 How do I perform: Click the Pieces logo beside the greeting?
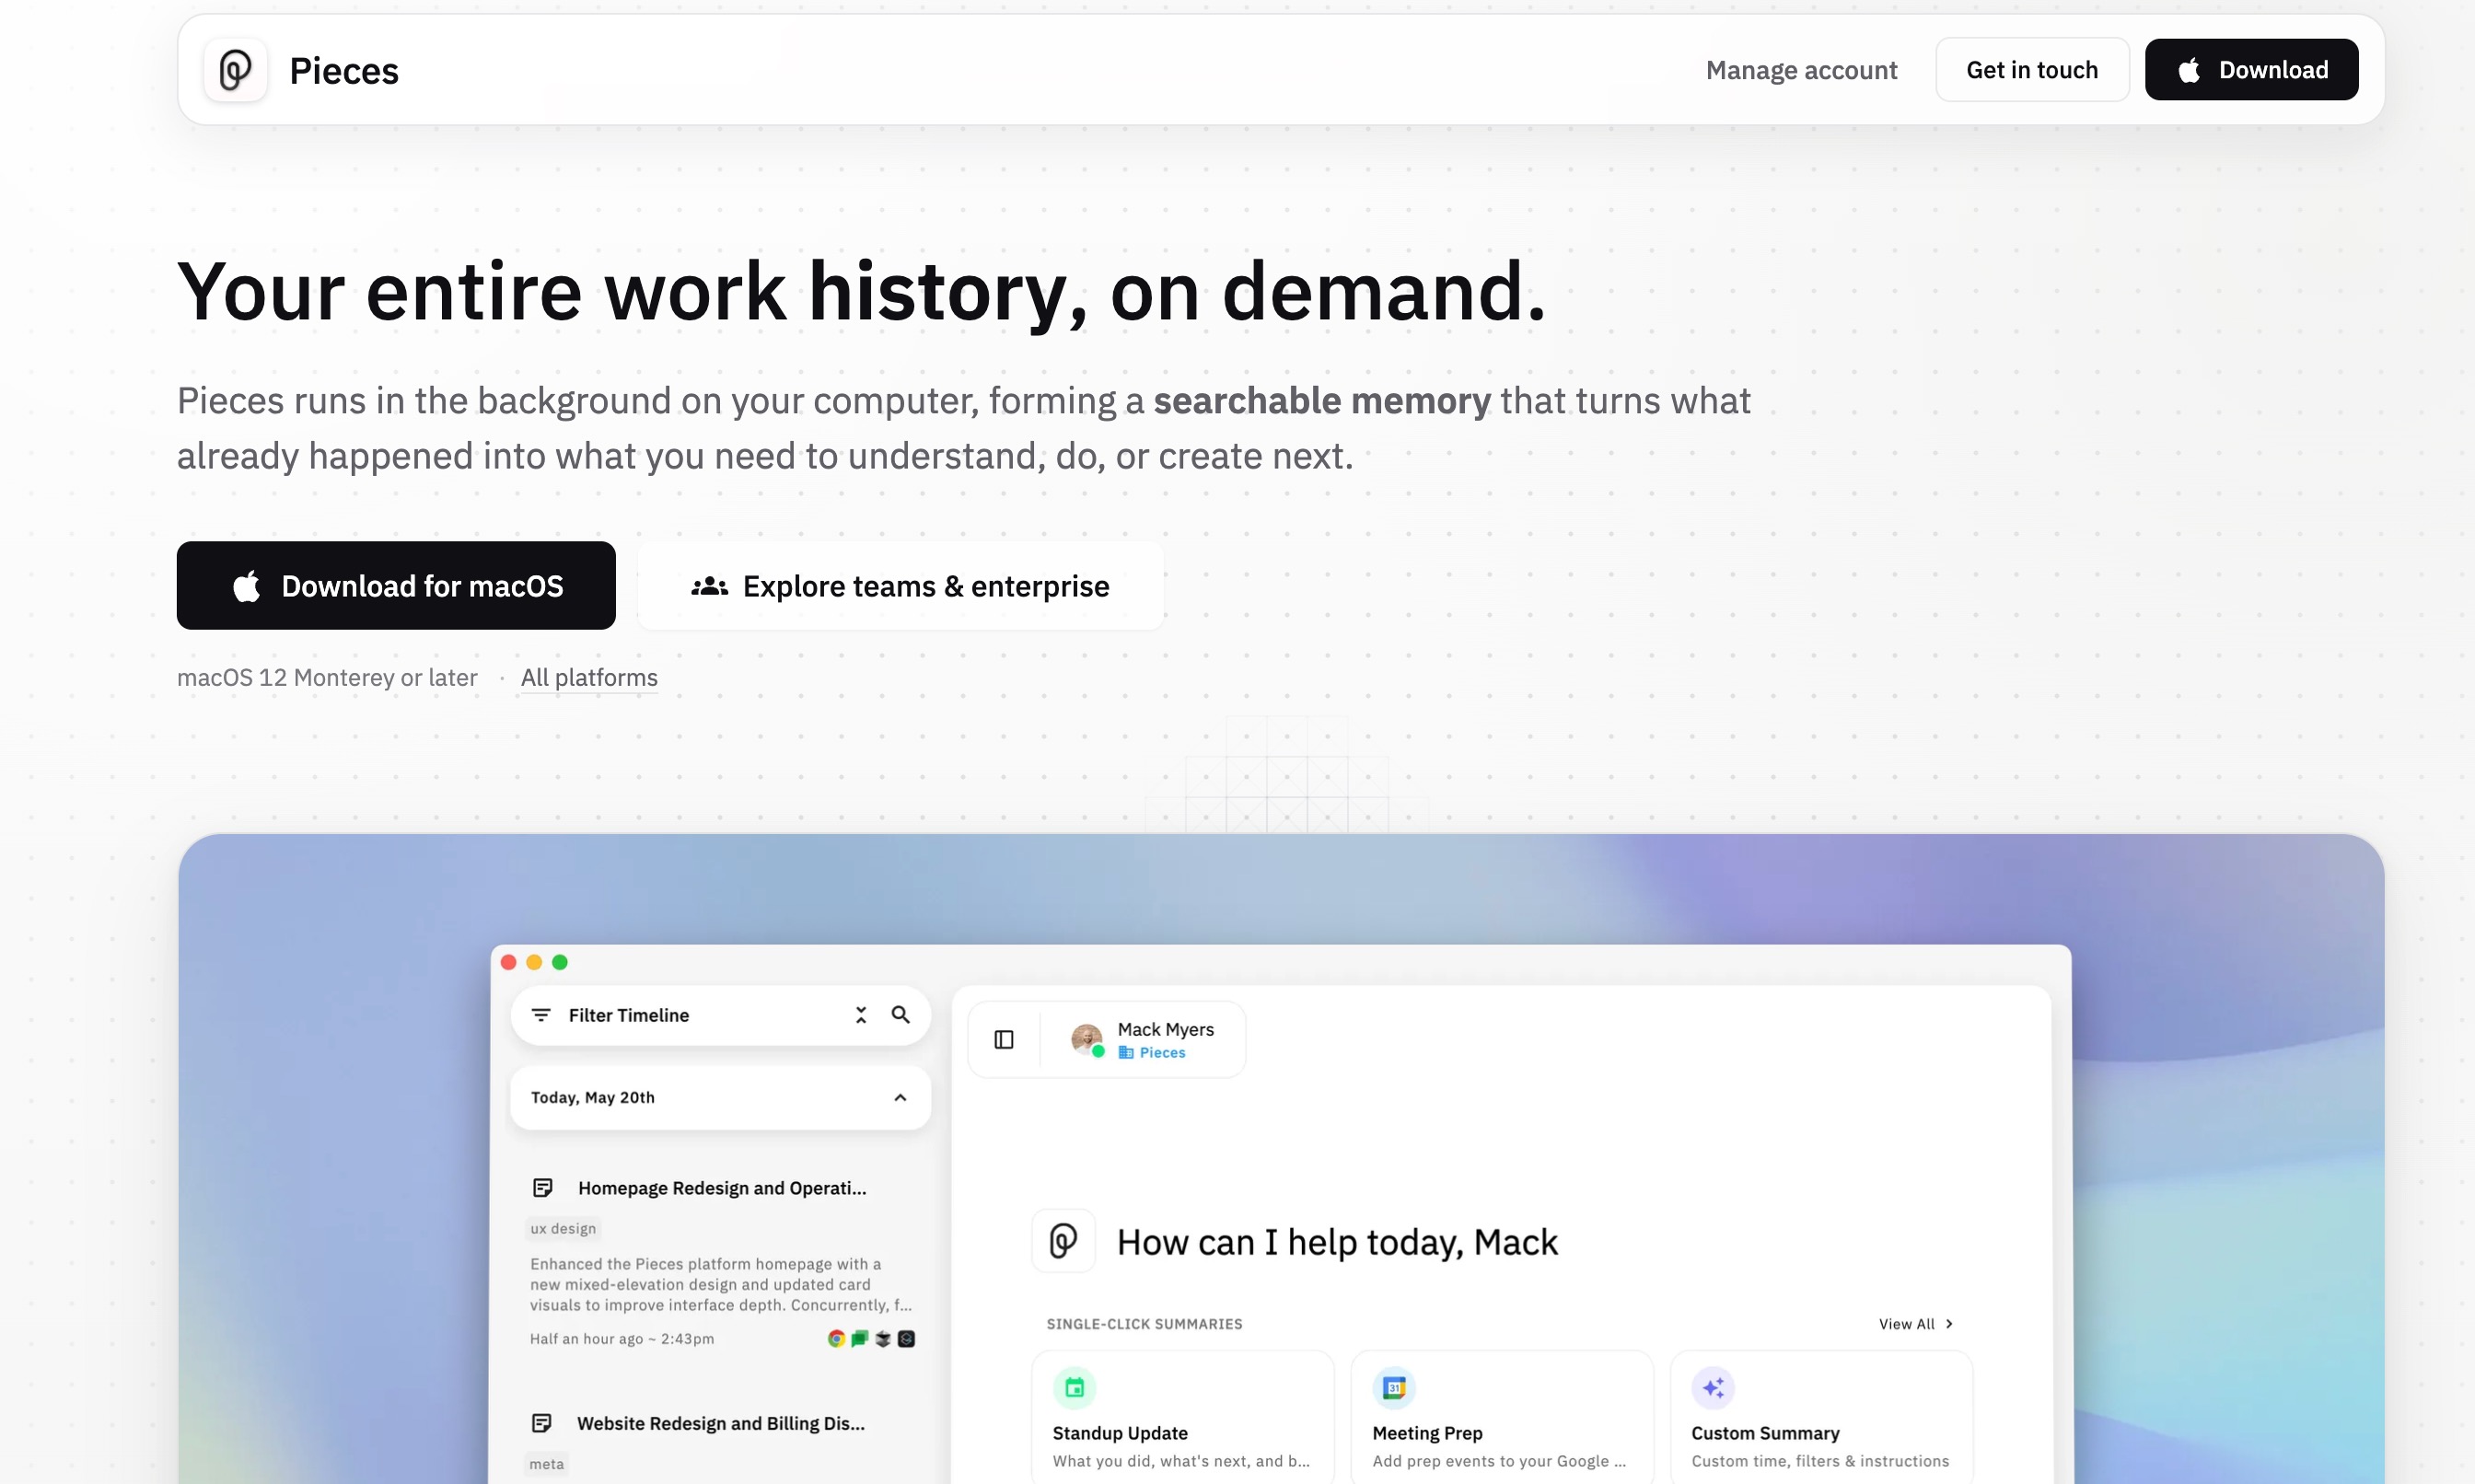coord(1063,1241)
